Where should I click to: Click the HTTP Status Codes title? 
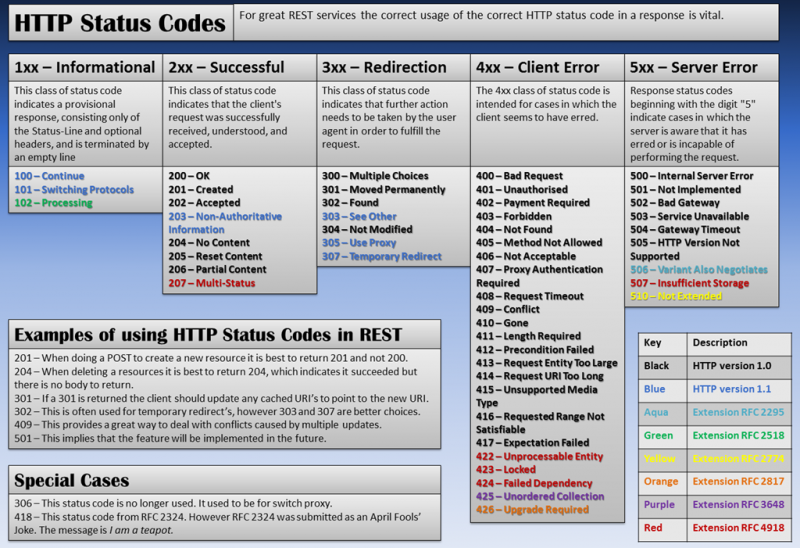point(118,24)
